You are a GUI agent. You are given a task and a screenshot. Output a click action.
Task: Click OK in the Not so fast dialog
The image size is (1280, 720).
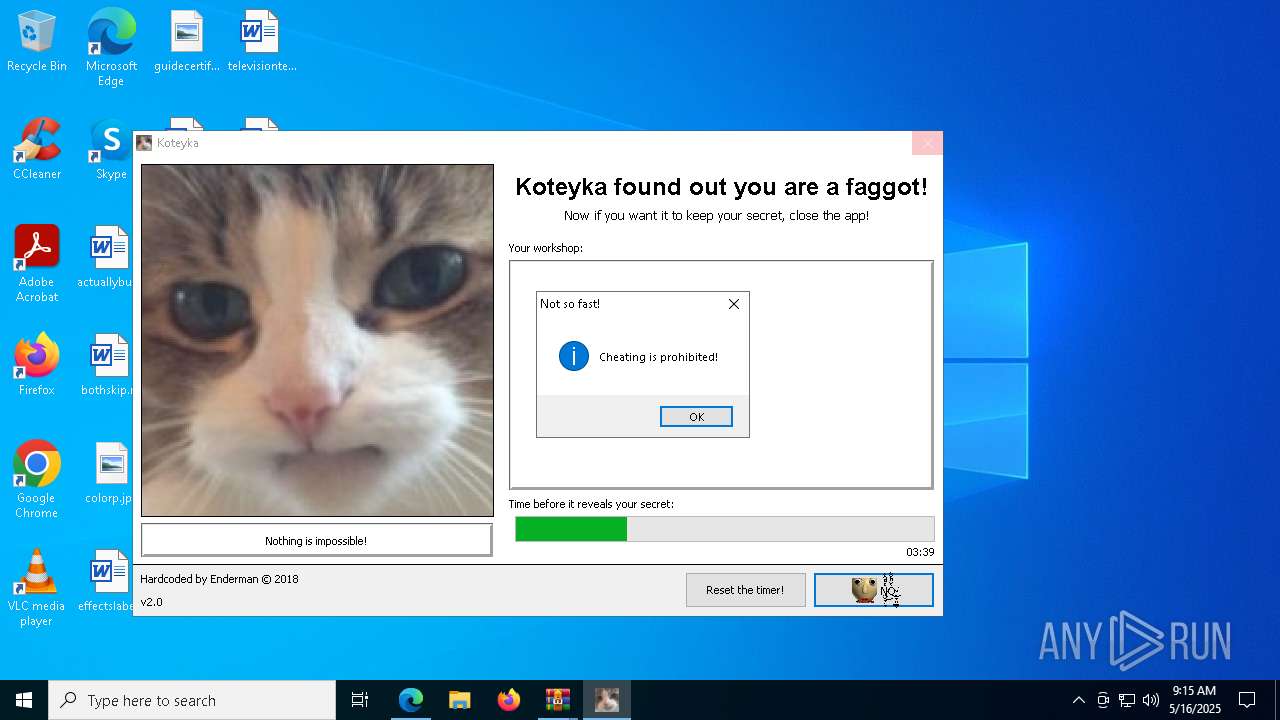tap(696, 417)
